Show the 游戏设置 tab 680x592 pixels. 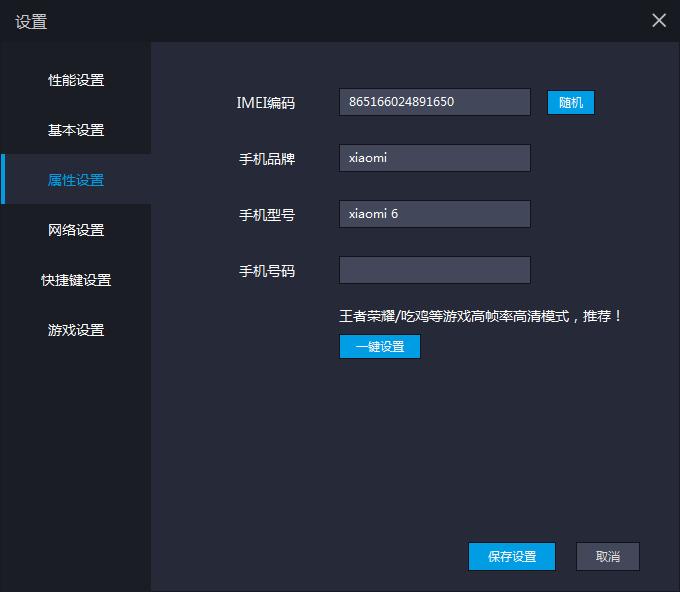pos(76,330)
